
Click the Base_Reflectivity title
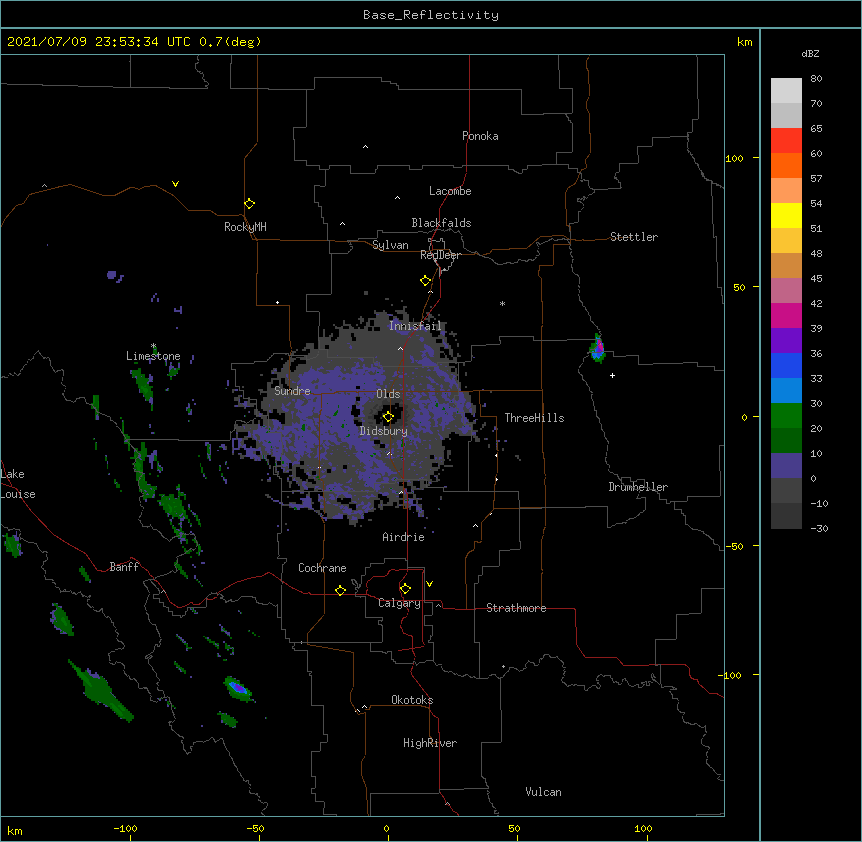(x=431, y=15)
